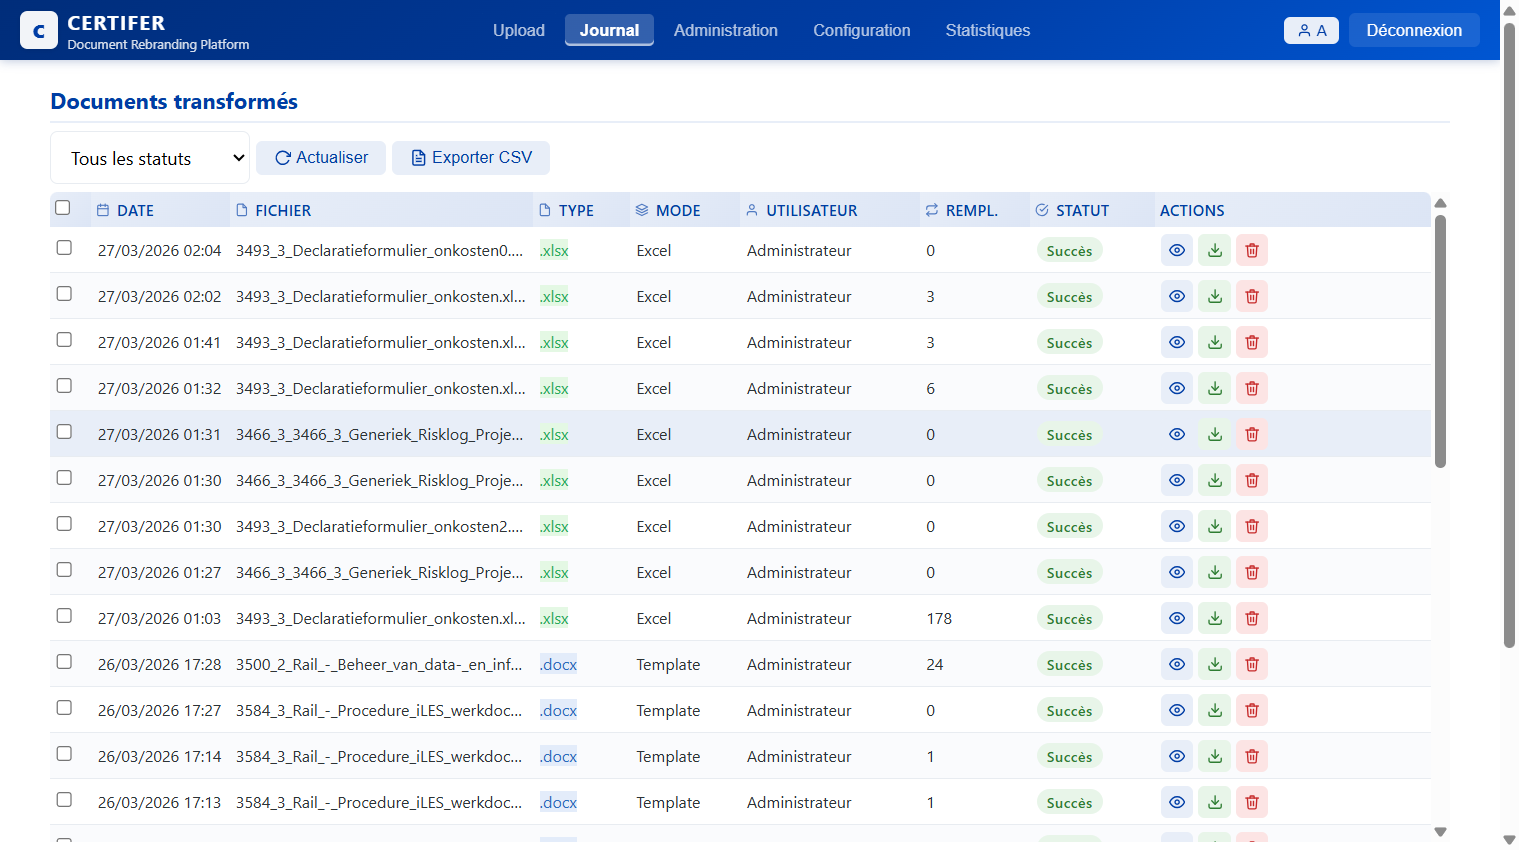This screenshot has height=850, width=1519.
Task: Delete the 27/03/2026 01:32 document
Action: [x=1251, y=388]
